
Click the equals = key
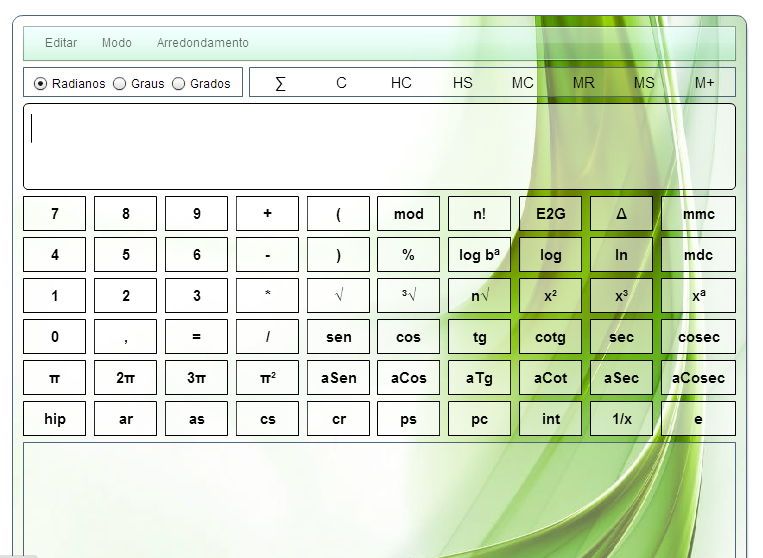(x=197, y=336)
